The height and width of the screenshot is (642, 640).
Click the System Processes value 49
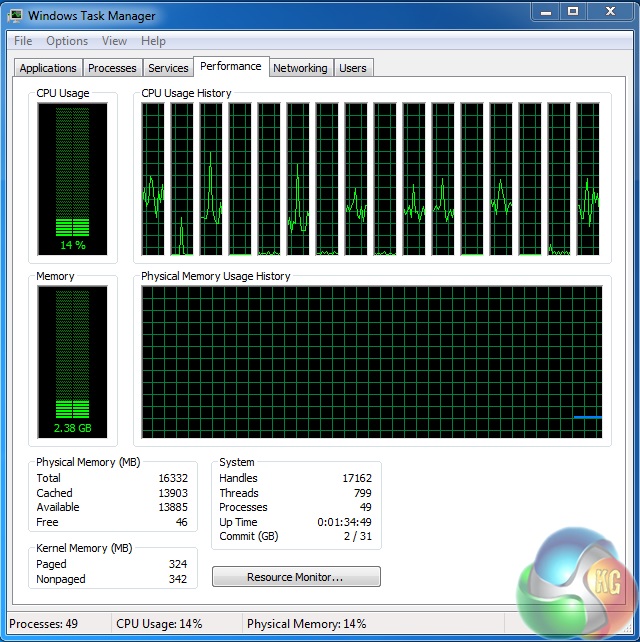[x=366, y=507]
